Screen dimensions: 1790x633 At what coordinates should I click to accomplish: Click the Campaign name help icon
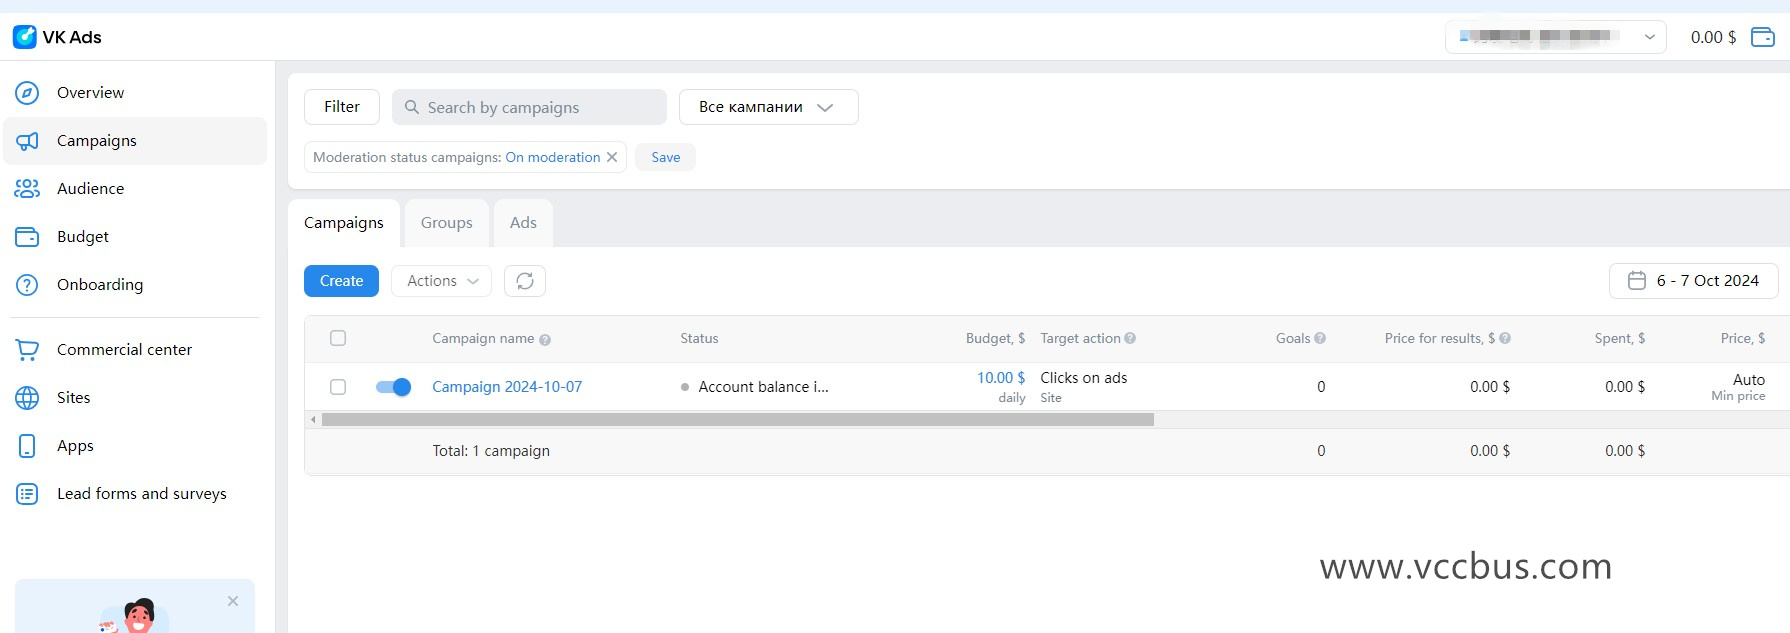coord(545,340)
